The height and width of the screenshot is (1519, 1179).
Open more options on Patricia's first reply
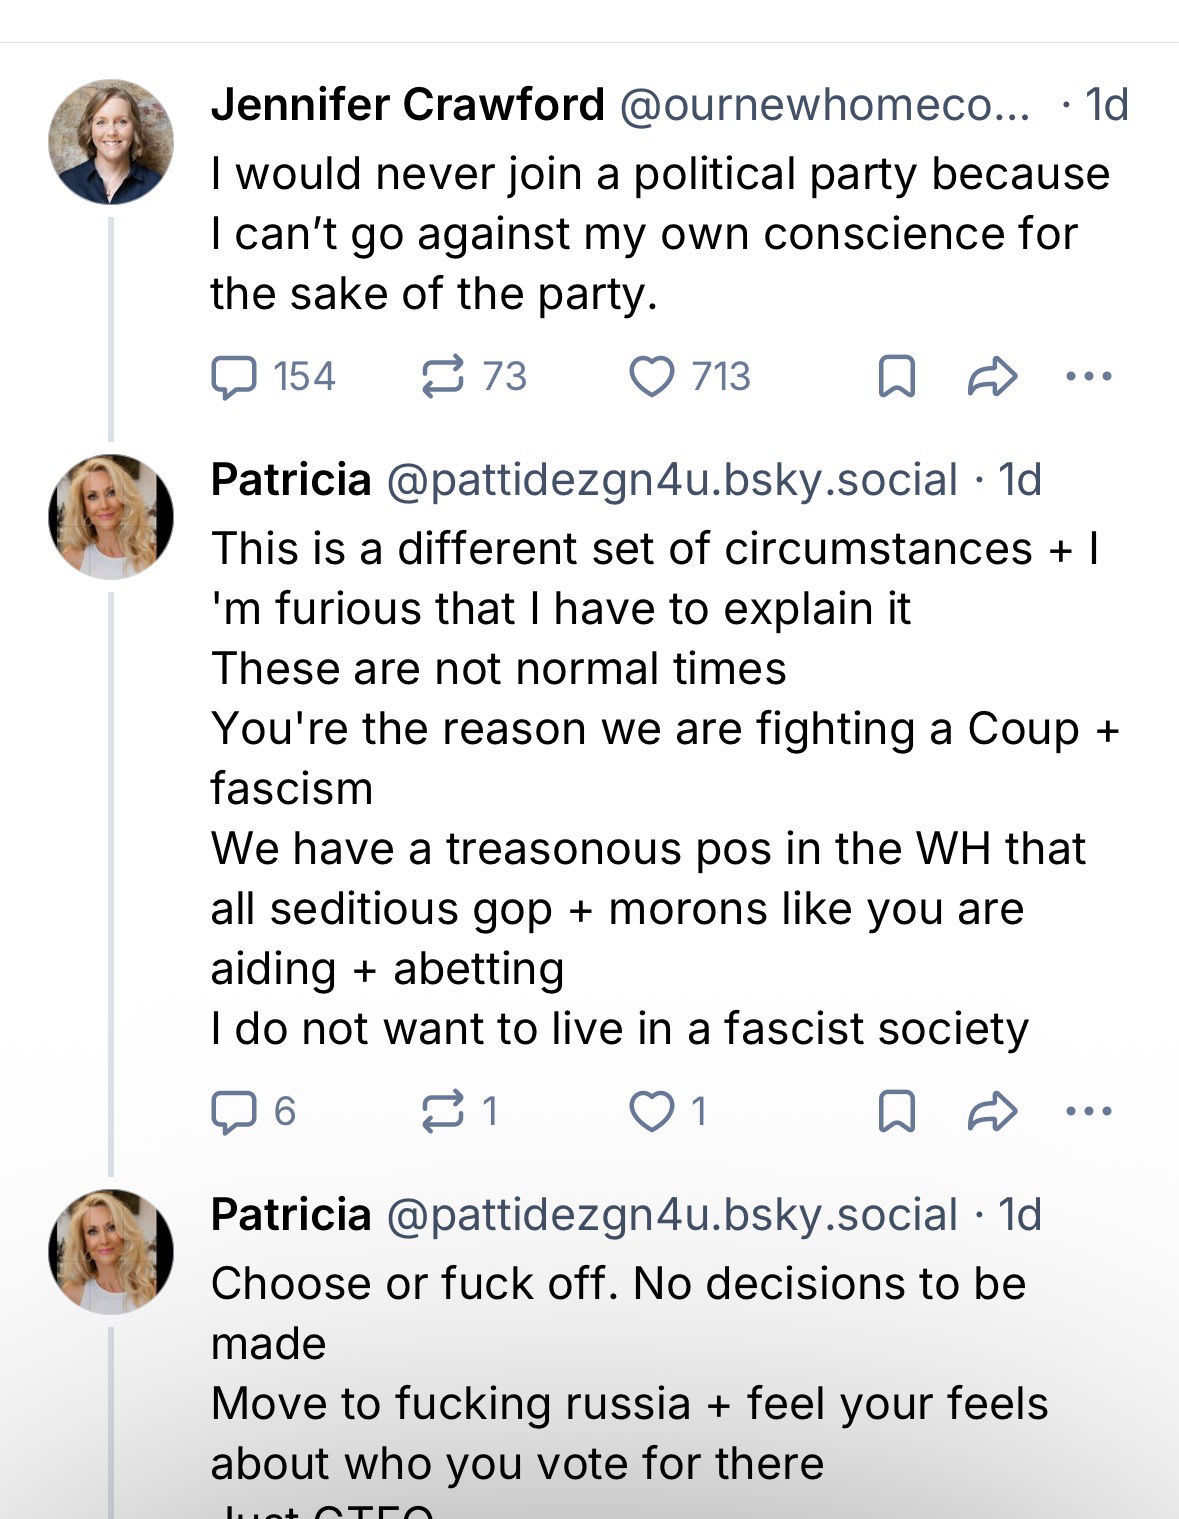[1089, 1111]
